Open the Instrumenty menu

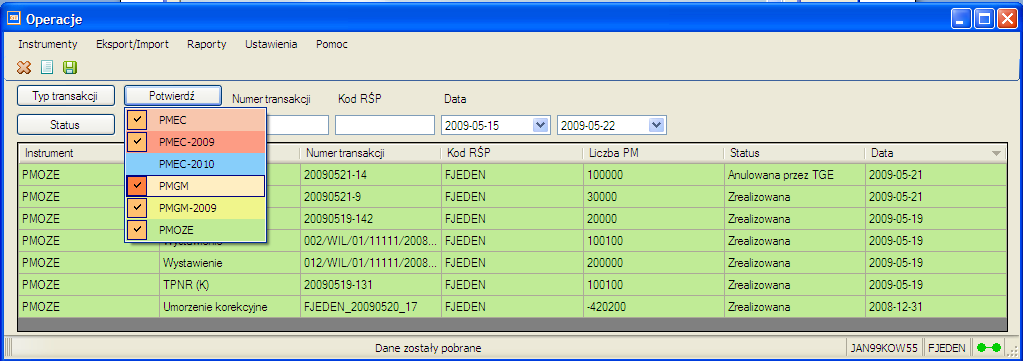(48, 44)
